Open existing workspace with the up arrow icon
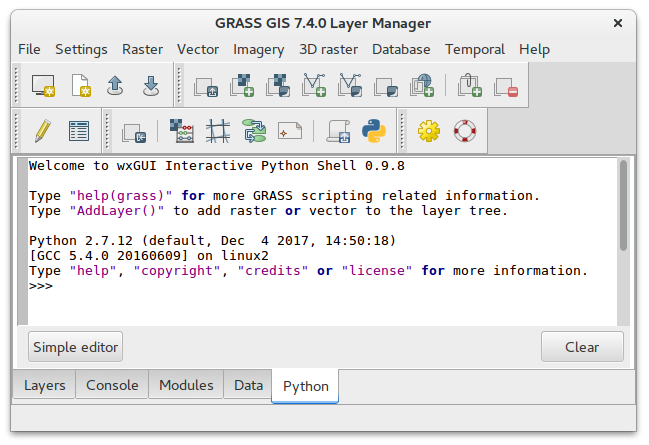The width and height of the screenshot is (649, 445). click(115, 86)
